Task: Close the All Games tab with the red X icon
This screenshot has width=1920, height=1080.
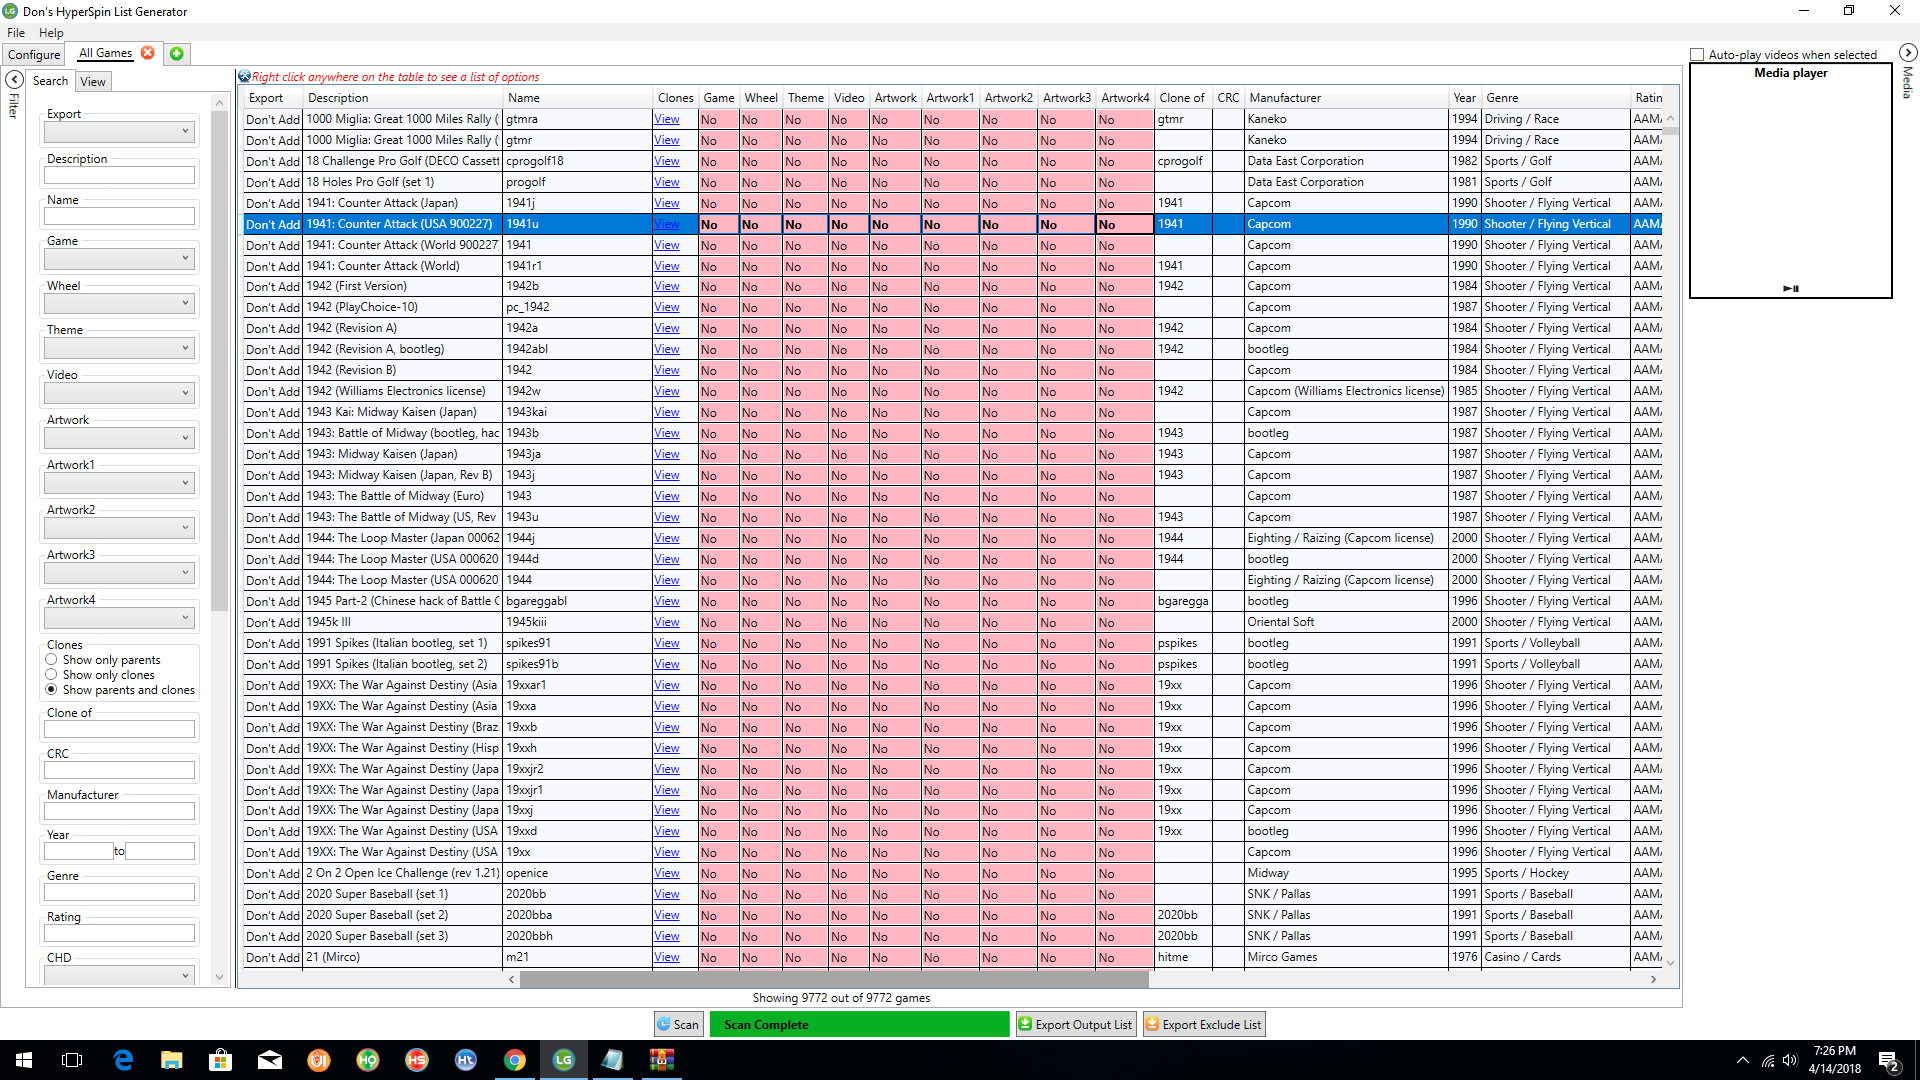Action: tap(148, 53)
